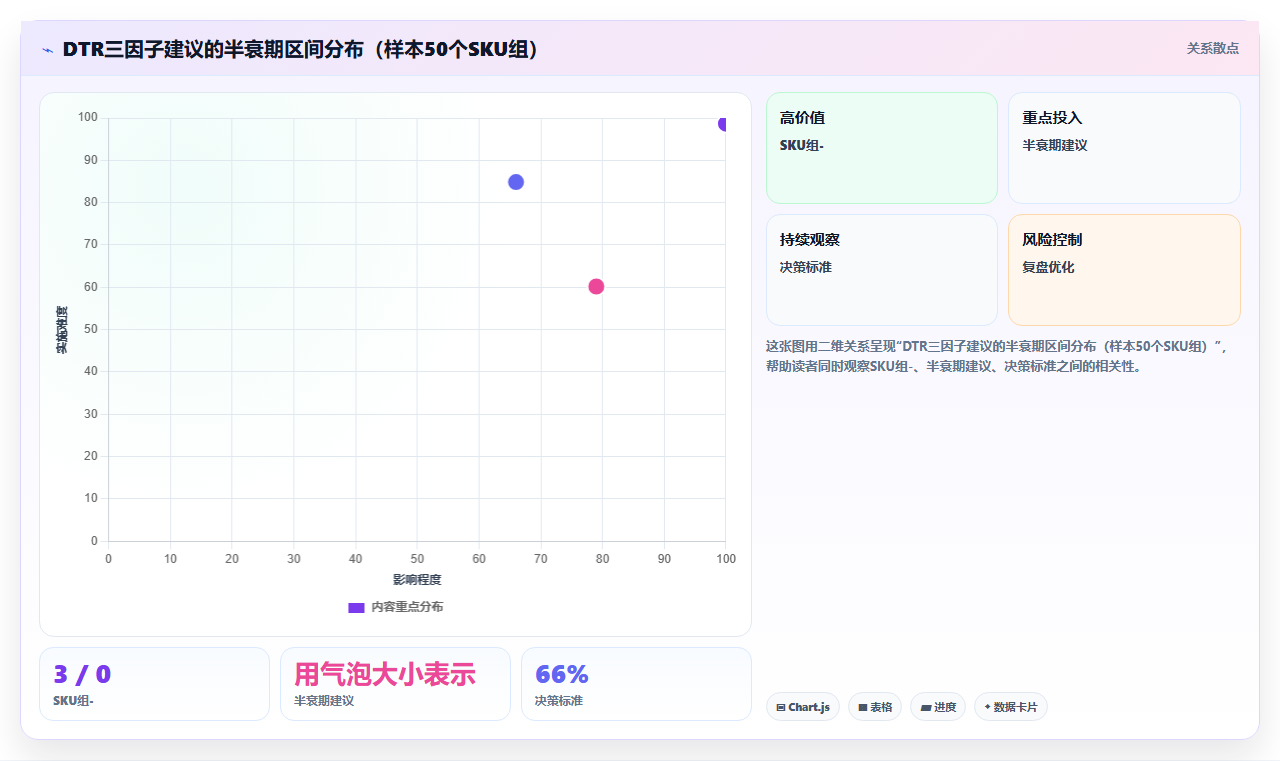Select the pink scatter point near 79
This screenshot has height=761, width=1280.
tap(596, 287)
